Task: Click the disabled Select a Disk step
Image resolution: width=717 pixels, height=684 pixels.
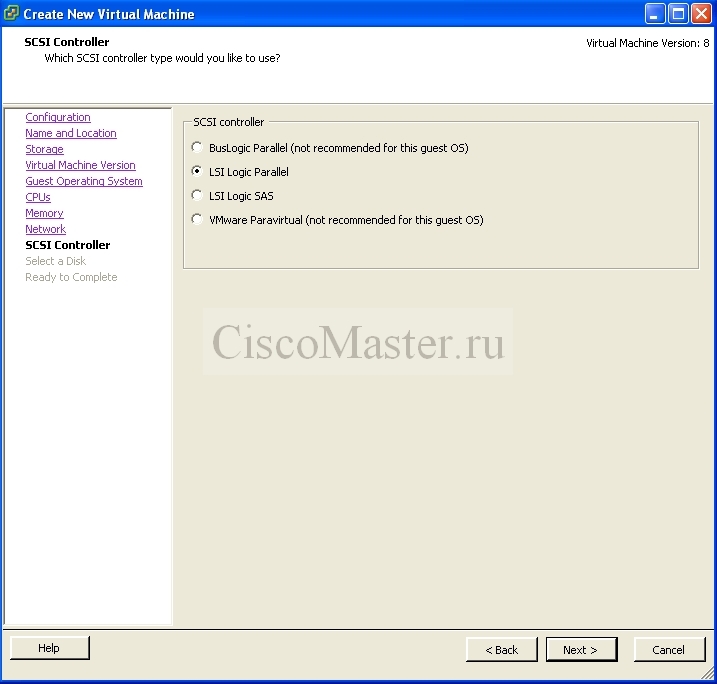Action: (x=55, y=261)
